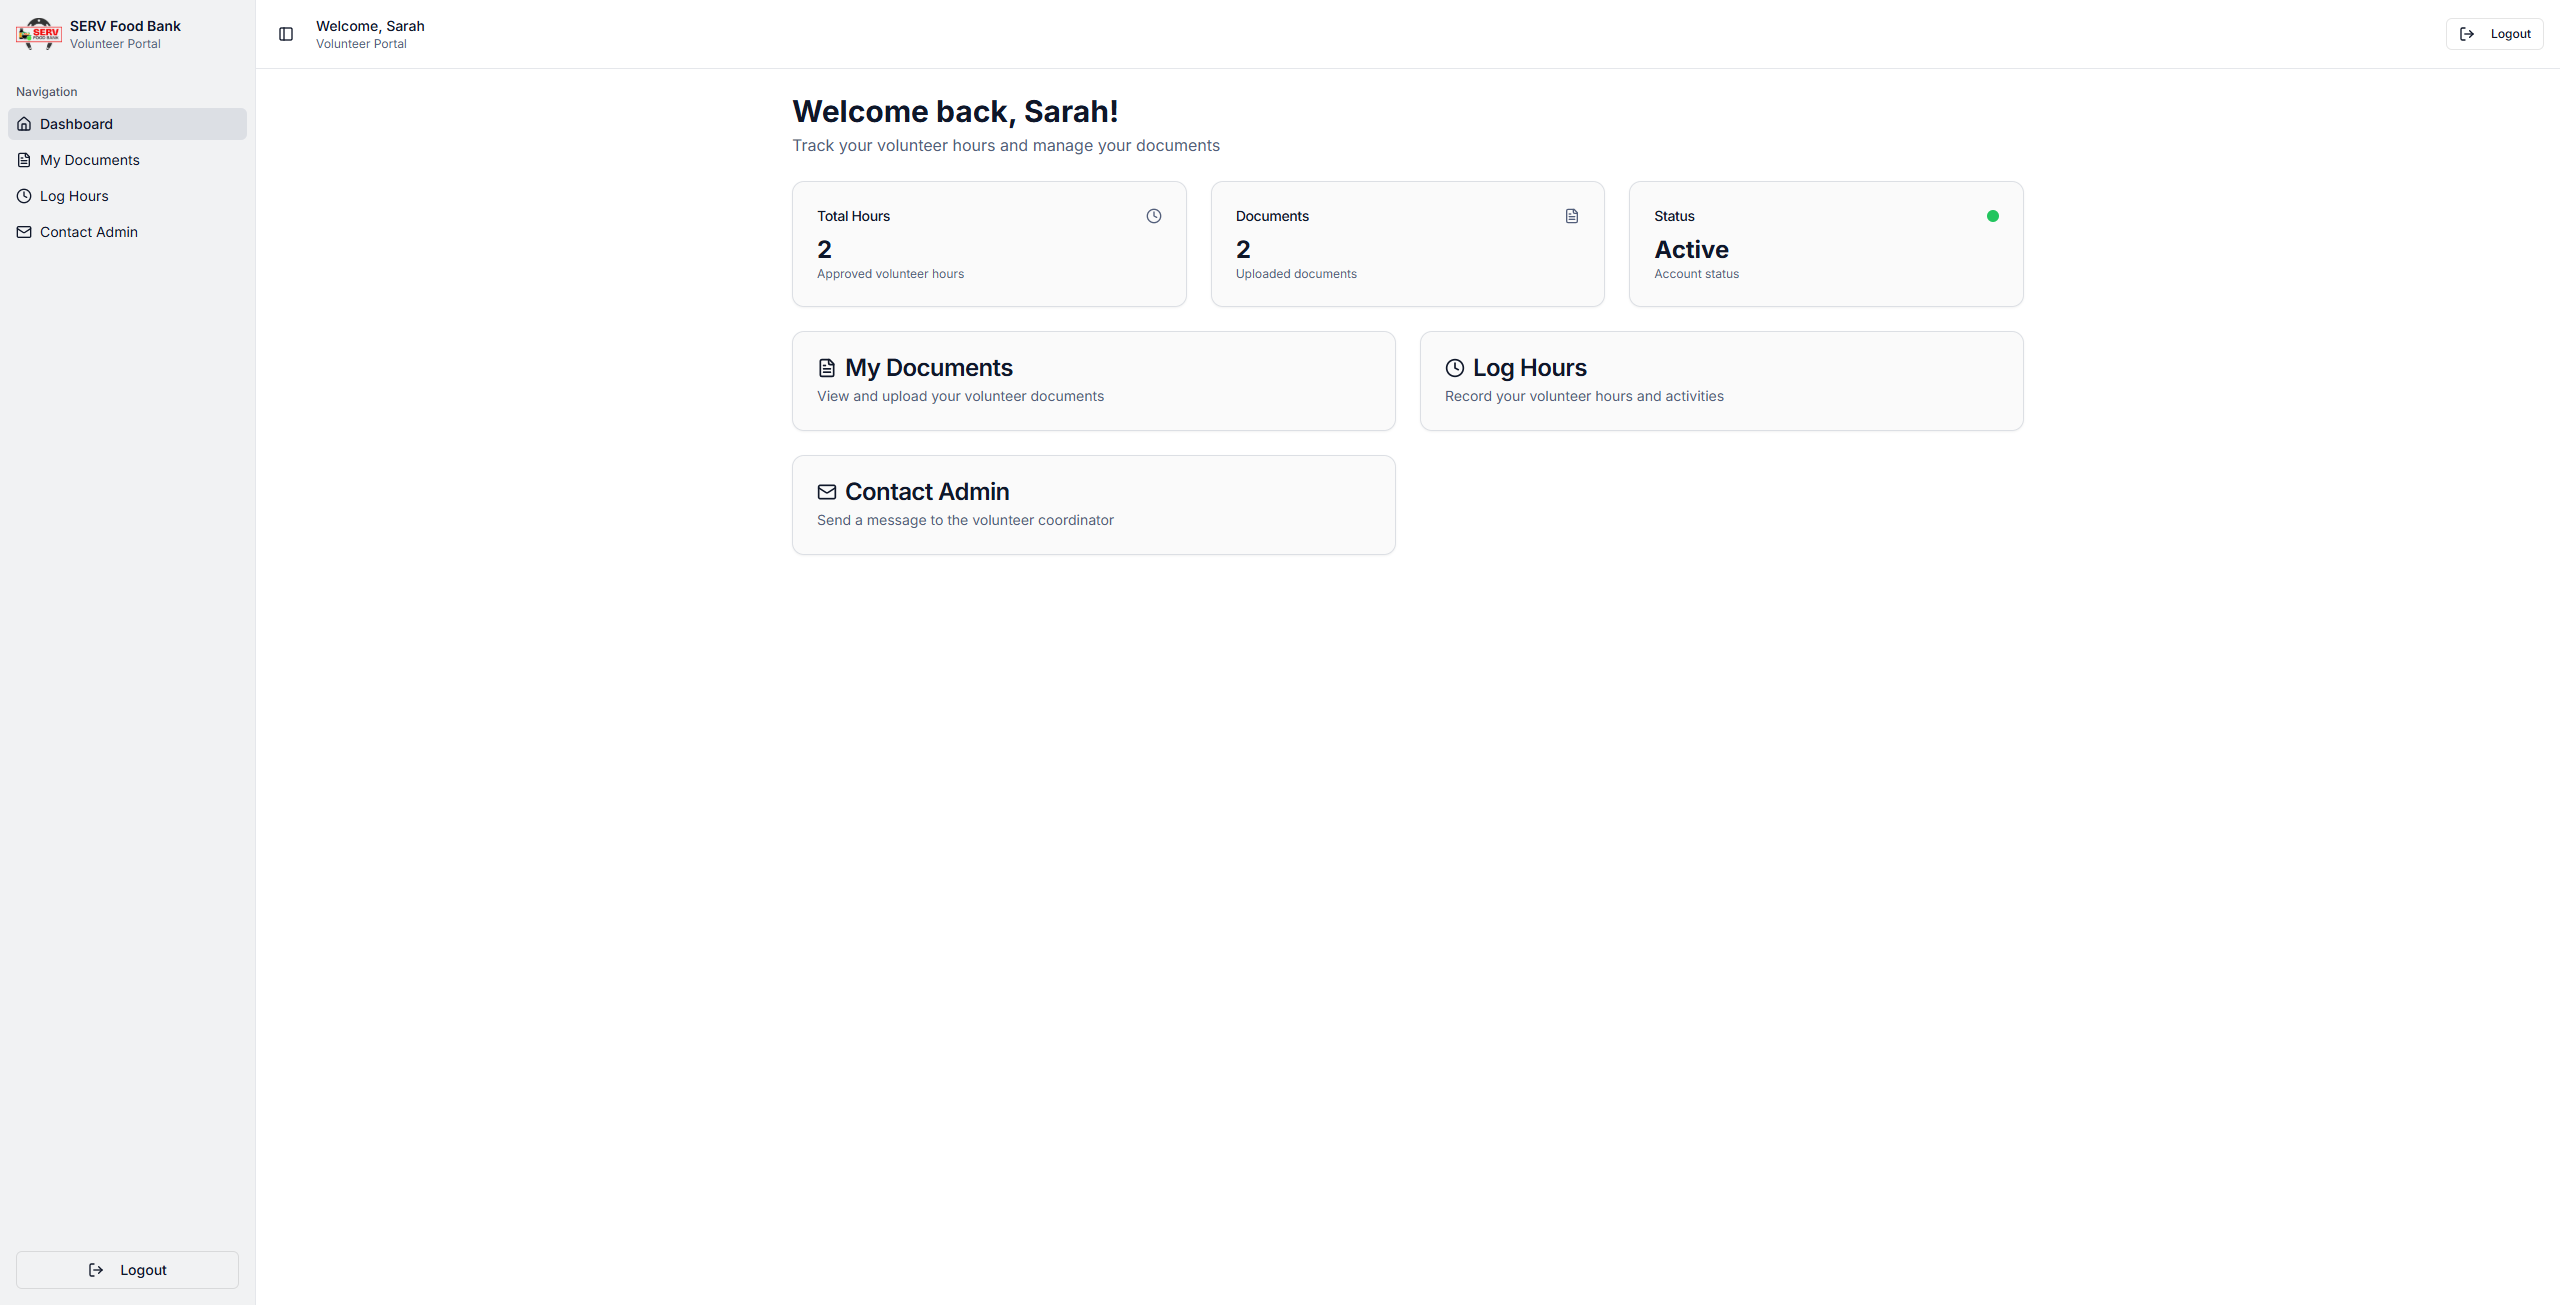Click the SERV Food Bank logo

pyautogui.click(x=39, y=34)
